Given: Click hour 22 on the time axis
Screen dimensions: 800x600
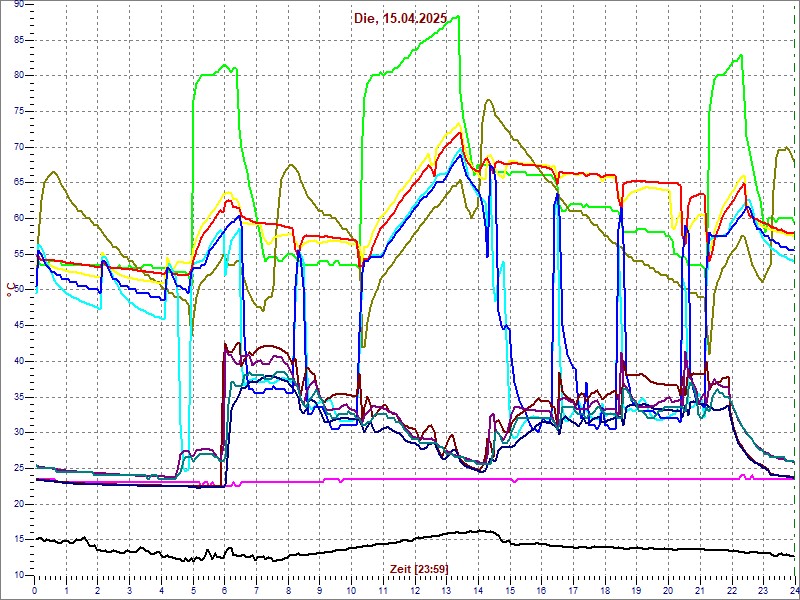Looking at the screenshot, I should pos(732,590).
